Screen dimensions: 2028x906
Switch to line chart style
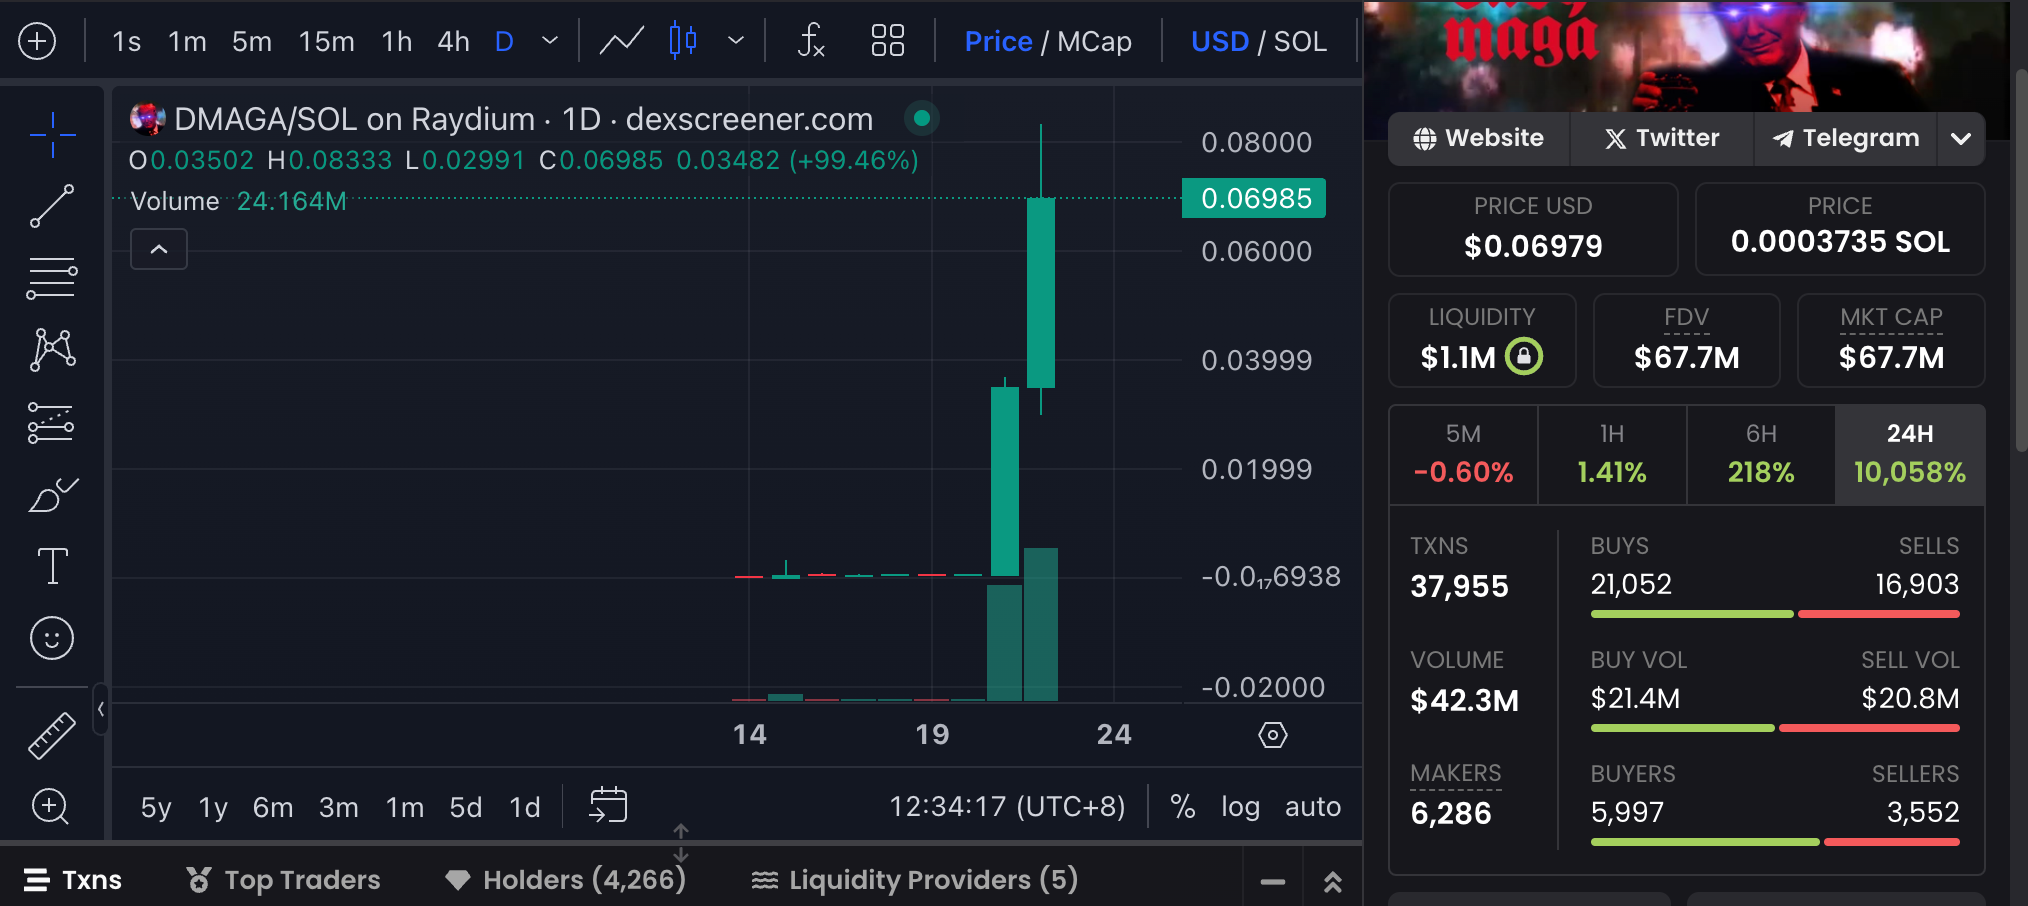[621, 41]
